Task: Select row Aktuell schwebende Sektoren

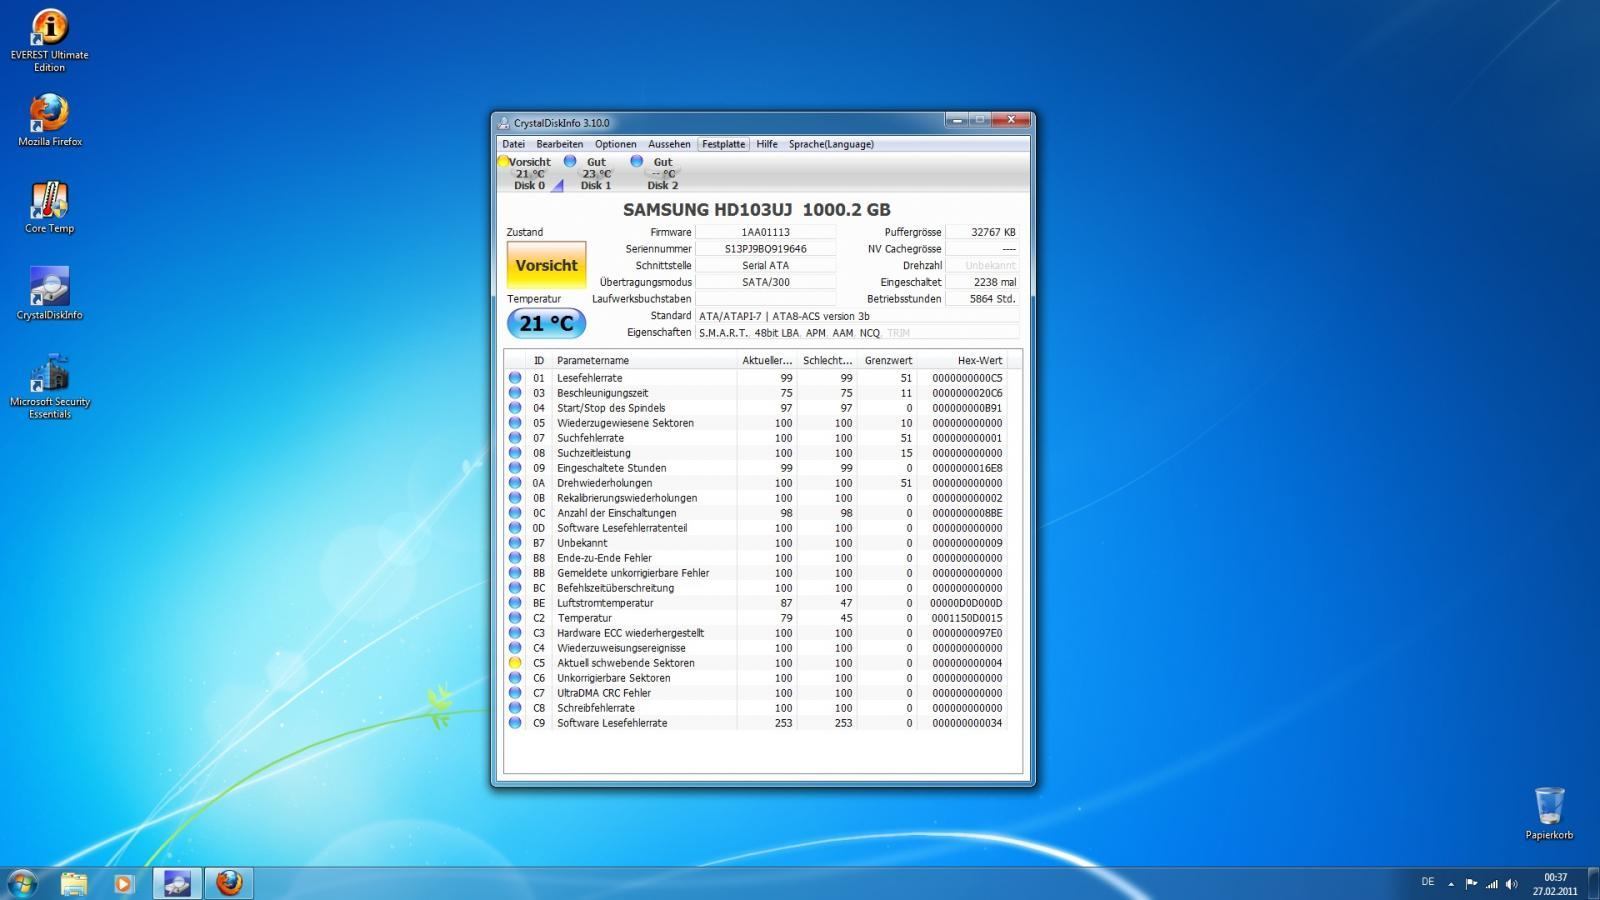Action: (756, 663)
